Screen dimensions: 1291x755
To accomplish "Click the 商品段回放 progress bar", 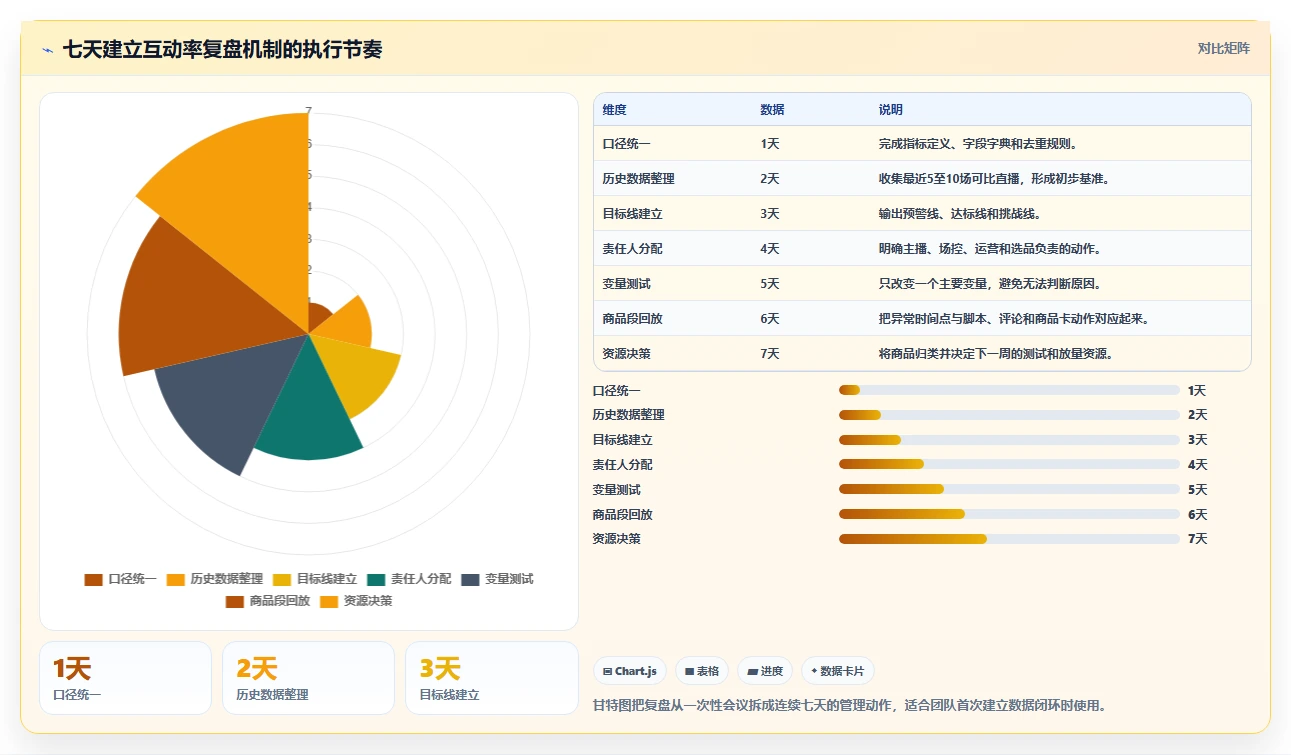I will [x=1009, y=514].
